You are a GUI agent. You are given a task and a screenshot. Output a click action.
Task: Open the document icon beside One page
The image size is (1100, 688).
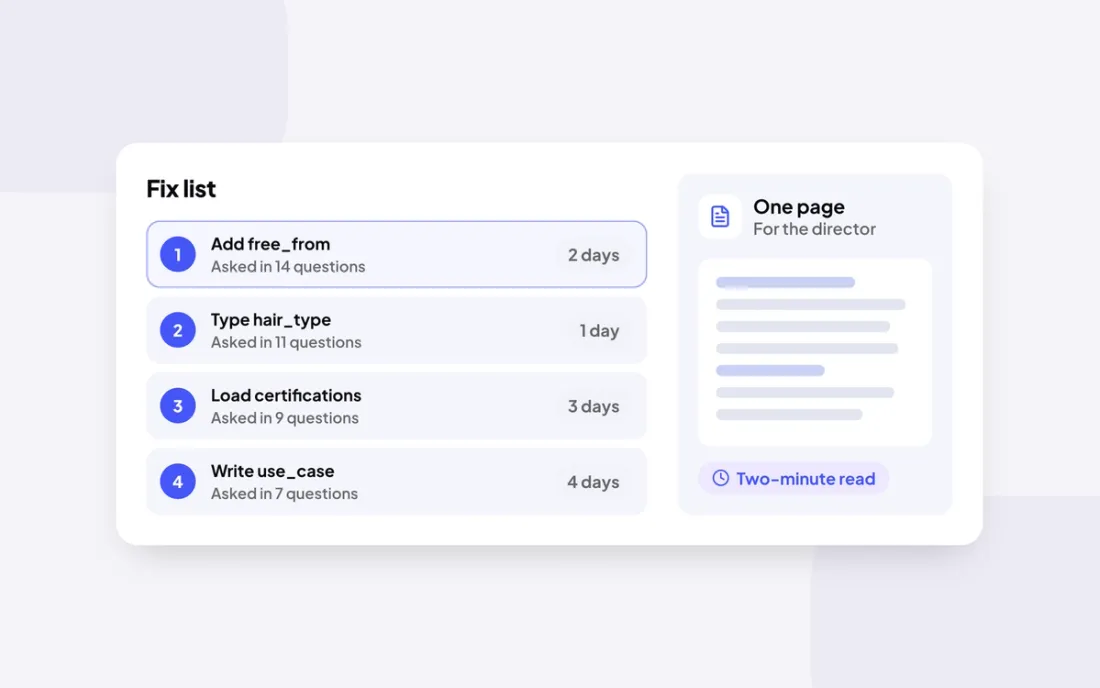[720, 216]
